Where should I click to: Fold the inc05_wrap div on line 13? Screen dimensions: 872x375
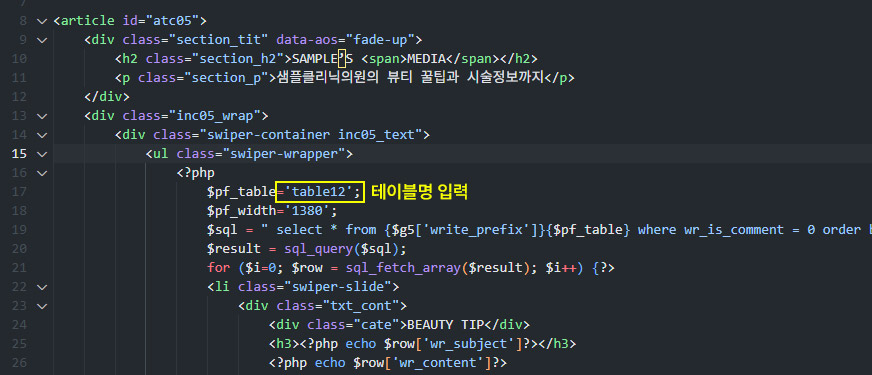(42, 116)
